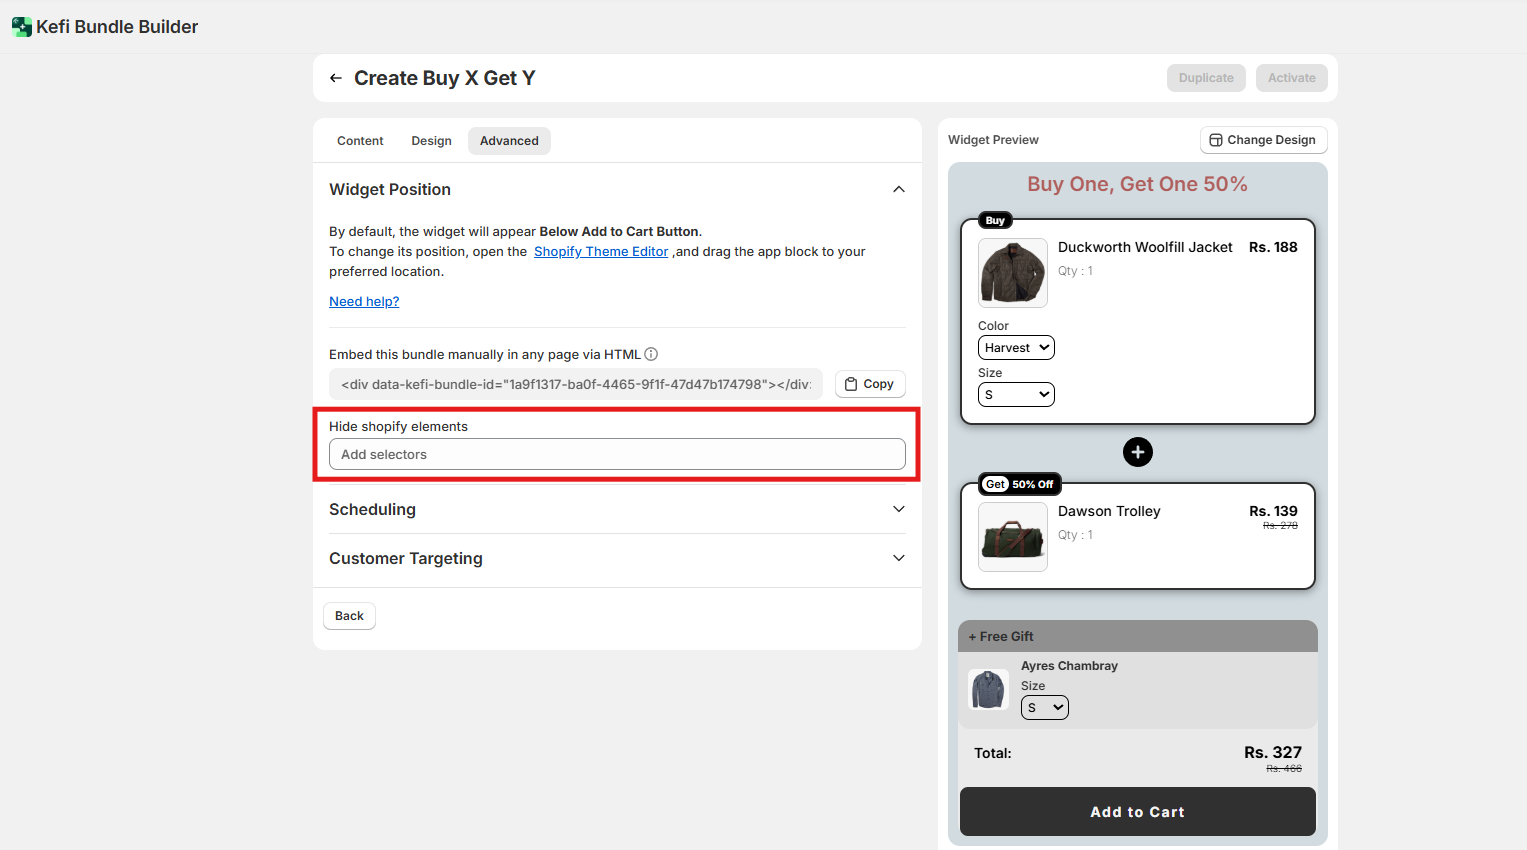Open the Shopify Theme Editor link

click(600, 252)
